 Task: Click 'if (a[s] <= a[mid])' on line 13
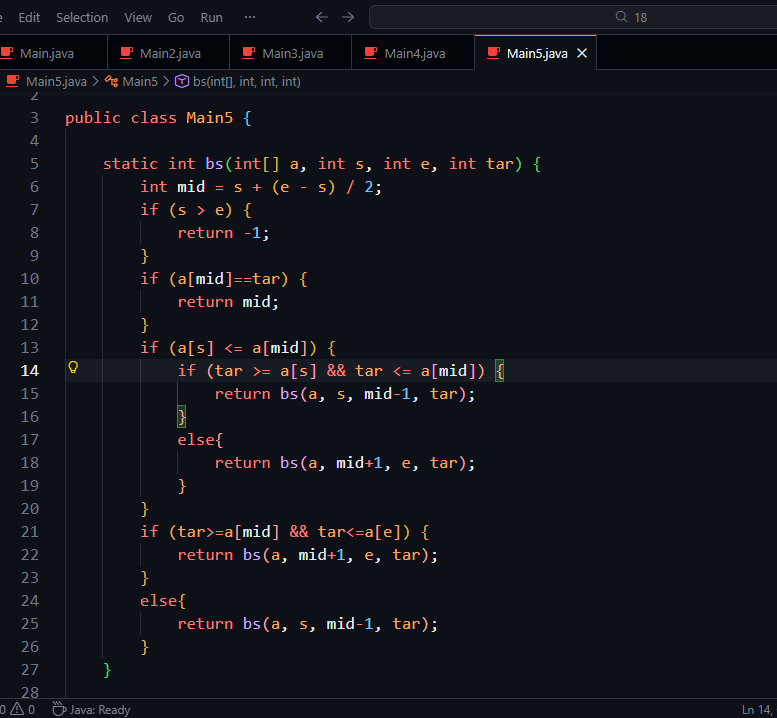228,348
